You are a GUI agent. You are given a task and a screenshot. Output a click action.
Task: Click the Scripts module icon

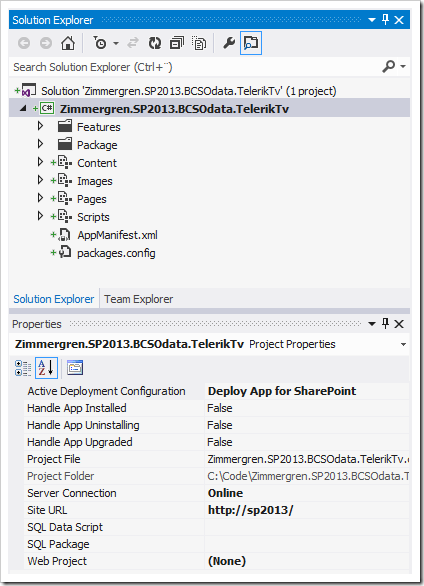[65, 216]
